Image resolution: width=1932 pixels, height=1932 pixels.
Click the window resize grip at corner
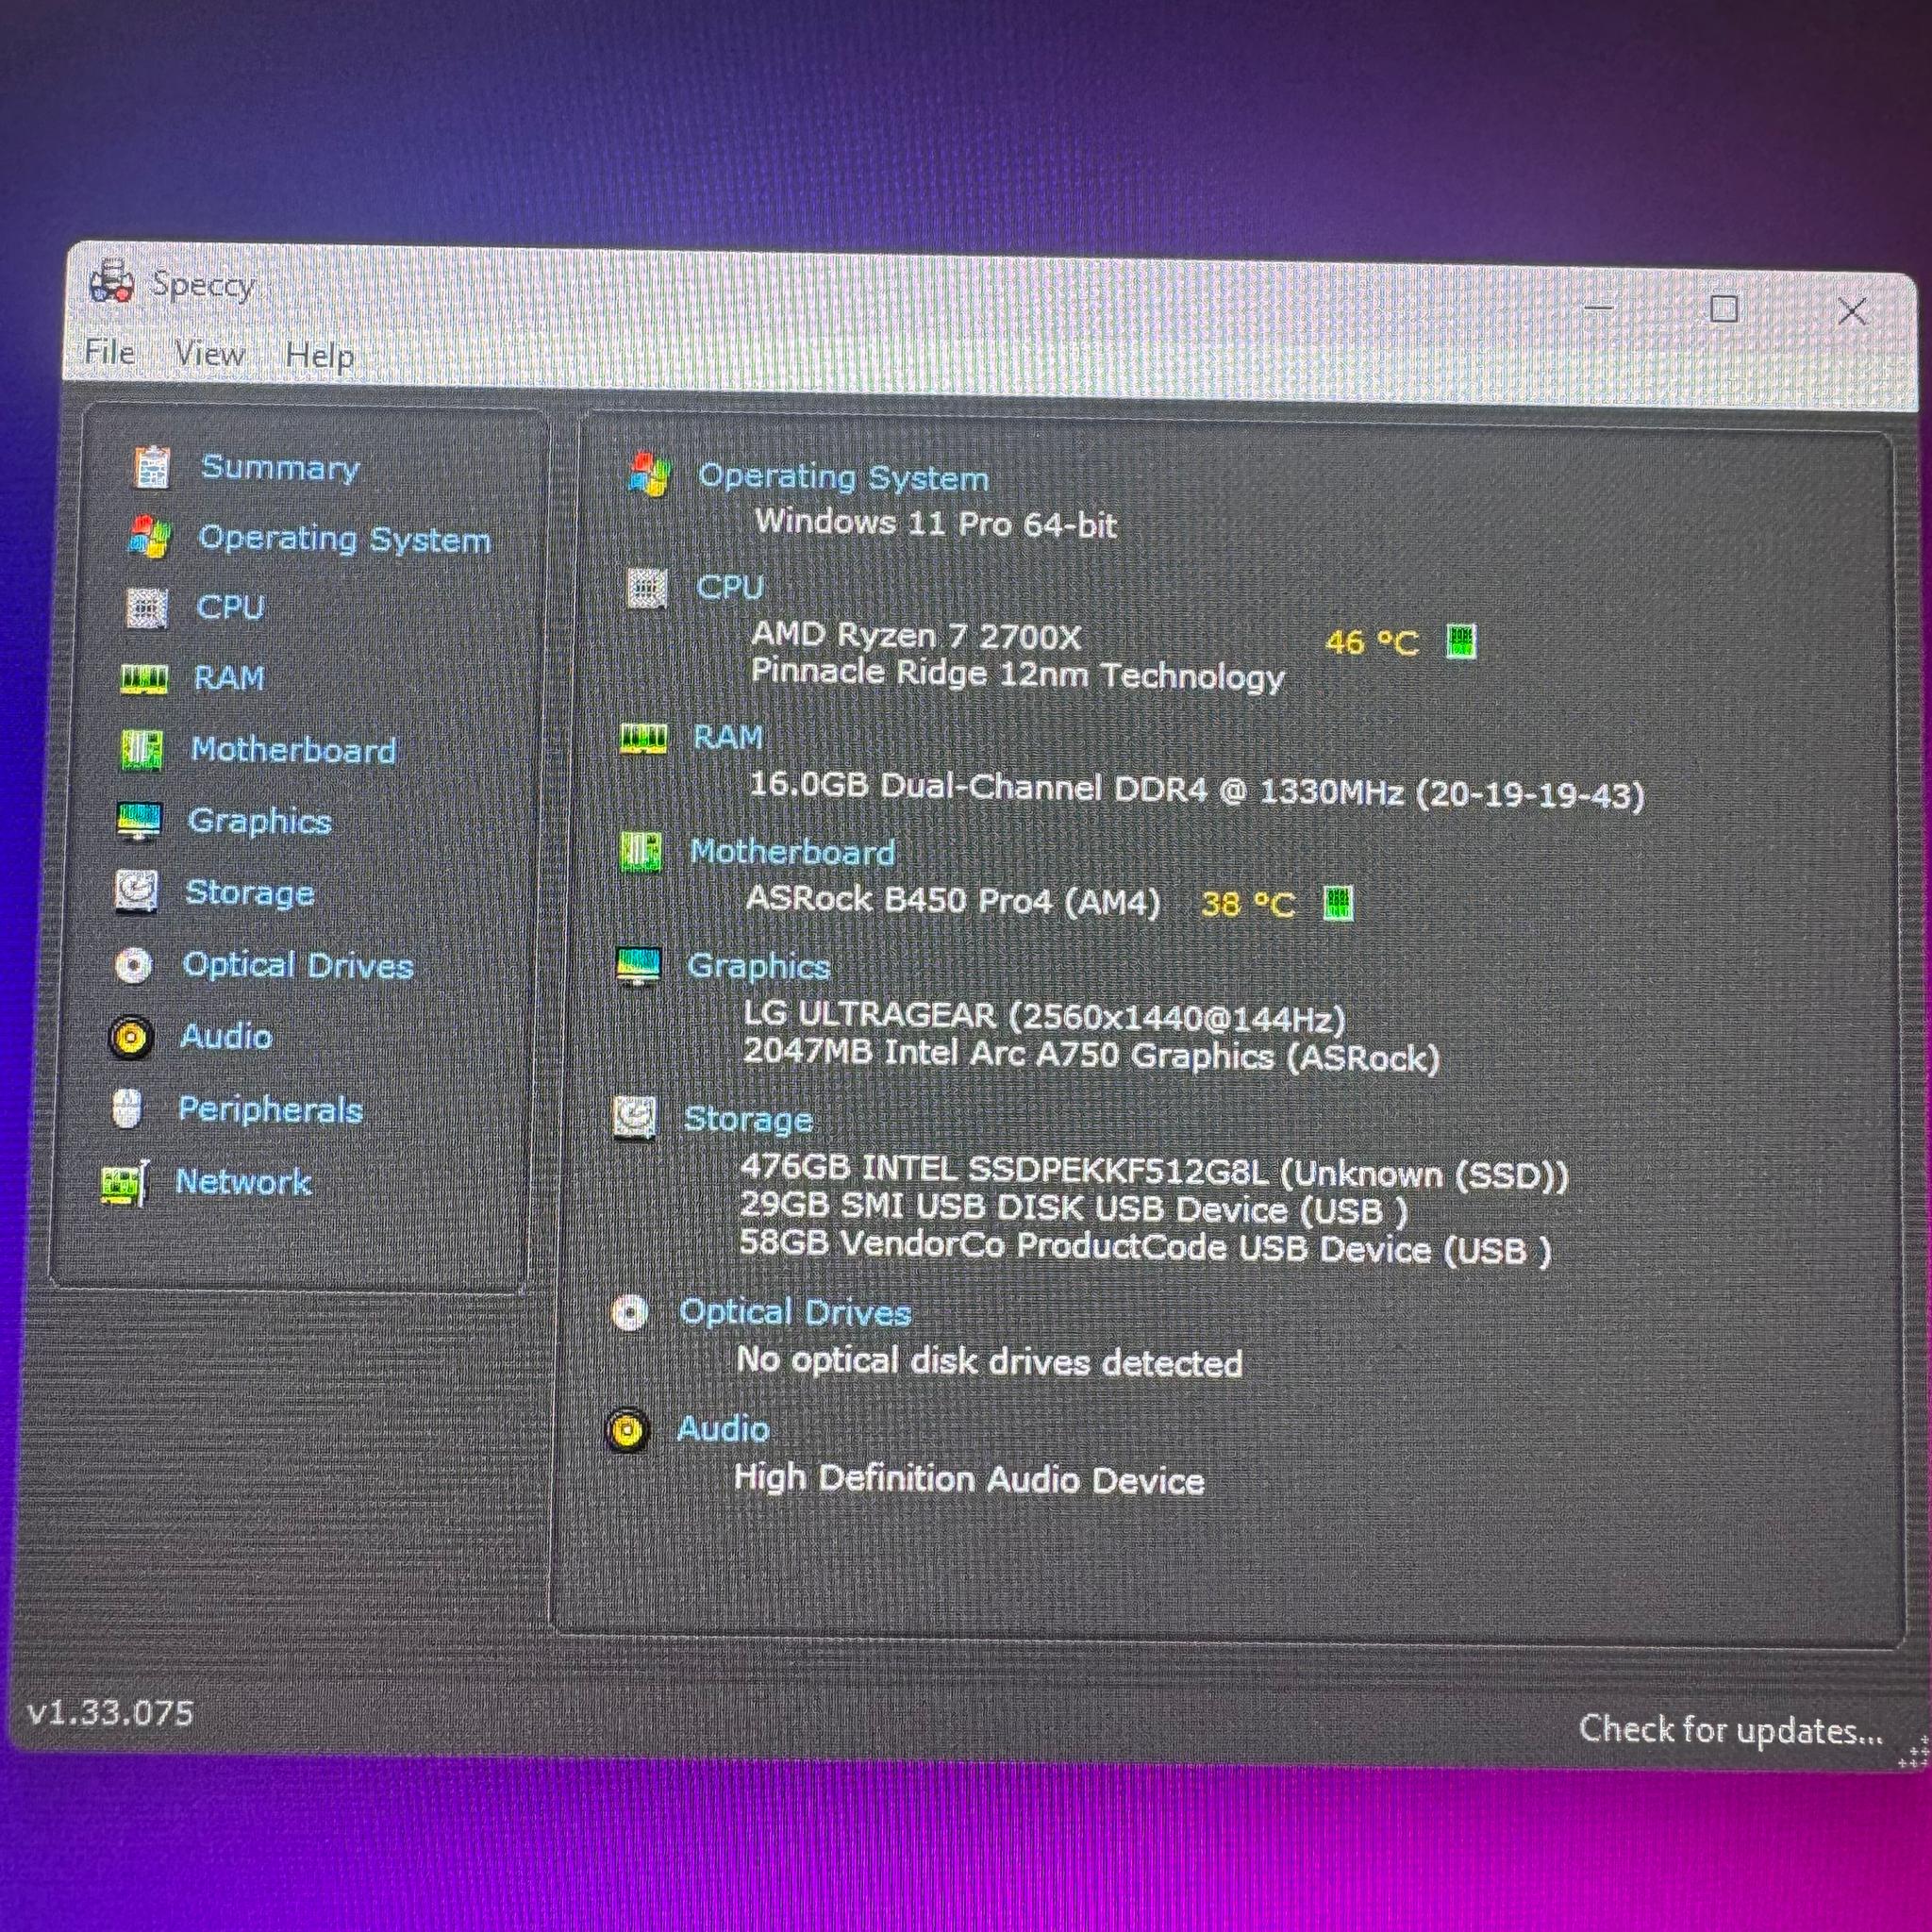(x=1910, y=1753)
